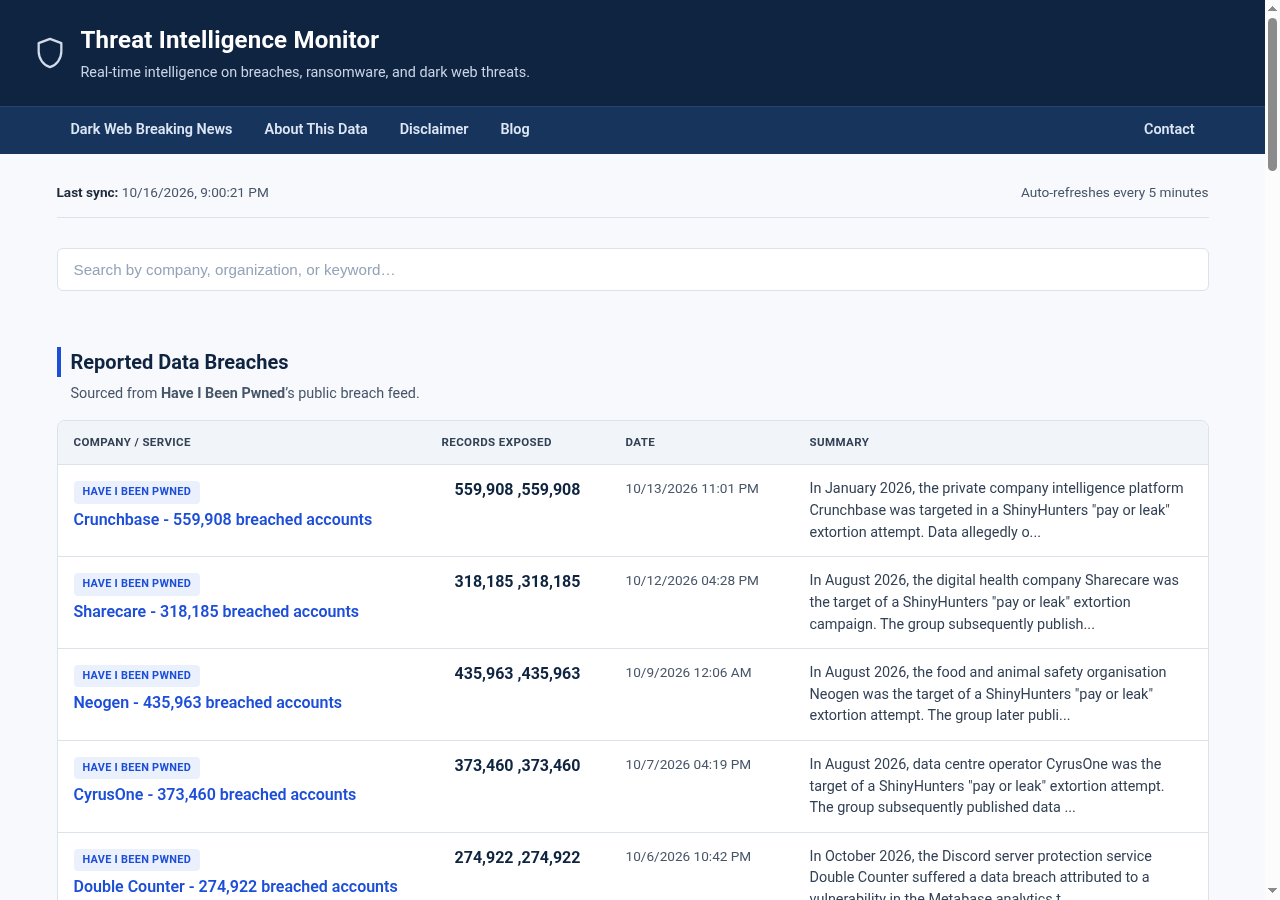Open Sharecare breached accounts link
The image size is (1280, 900).
(216, 612)
